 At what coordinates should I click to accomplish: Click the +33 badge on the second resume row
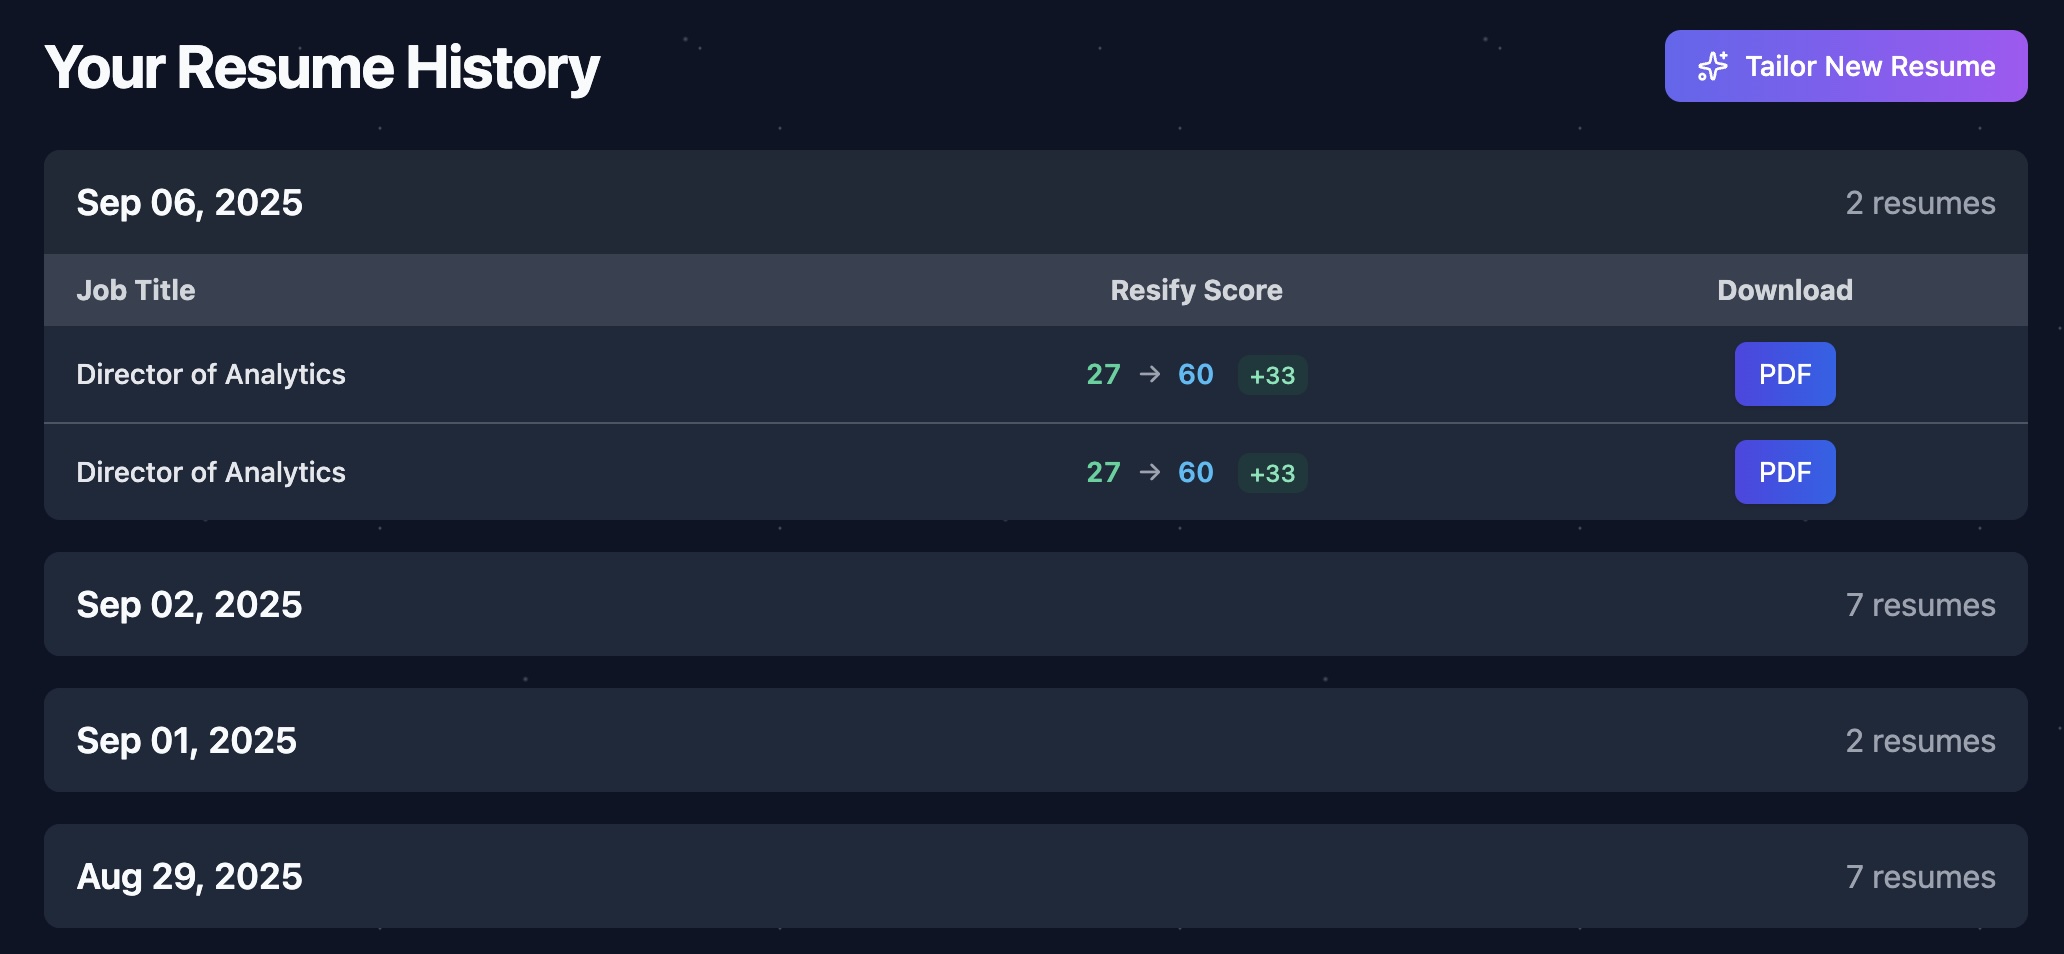click(1272, 472)
